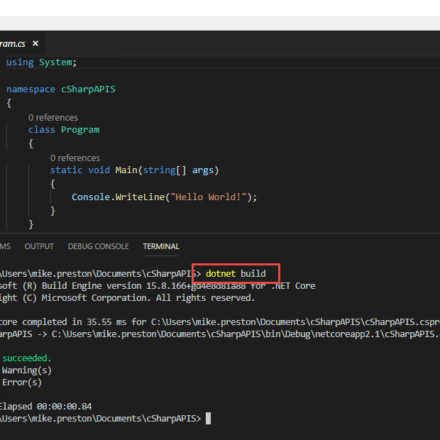This screenshot has width=440, height=440.
Task: Click 'using System;' line in editor
Action: pos(41,62)
